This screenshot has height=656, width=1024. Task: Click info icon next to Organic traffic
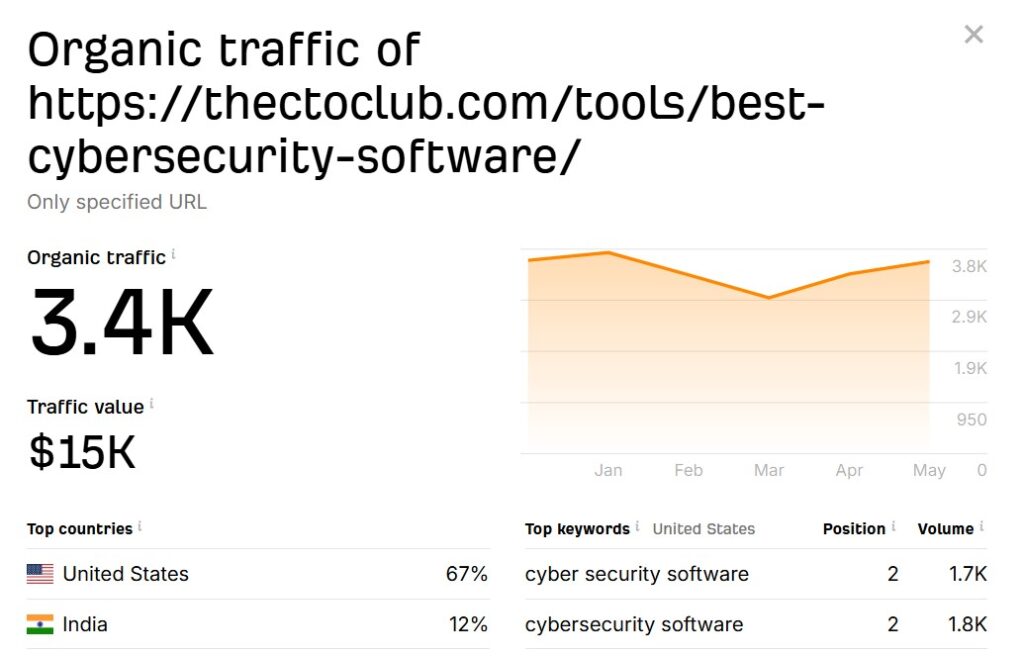(x=173, y=255)
